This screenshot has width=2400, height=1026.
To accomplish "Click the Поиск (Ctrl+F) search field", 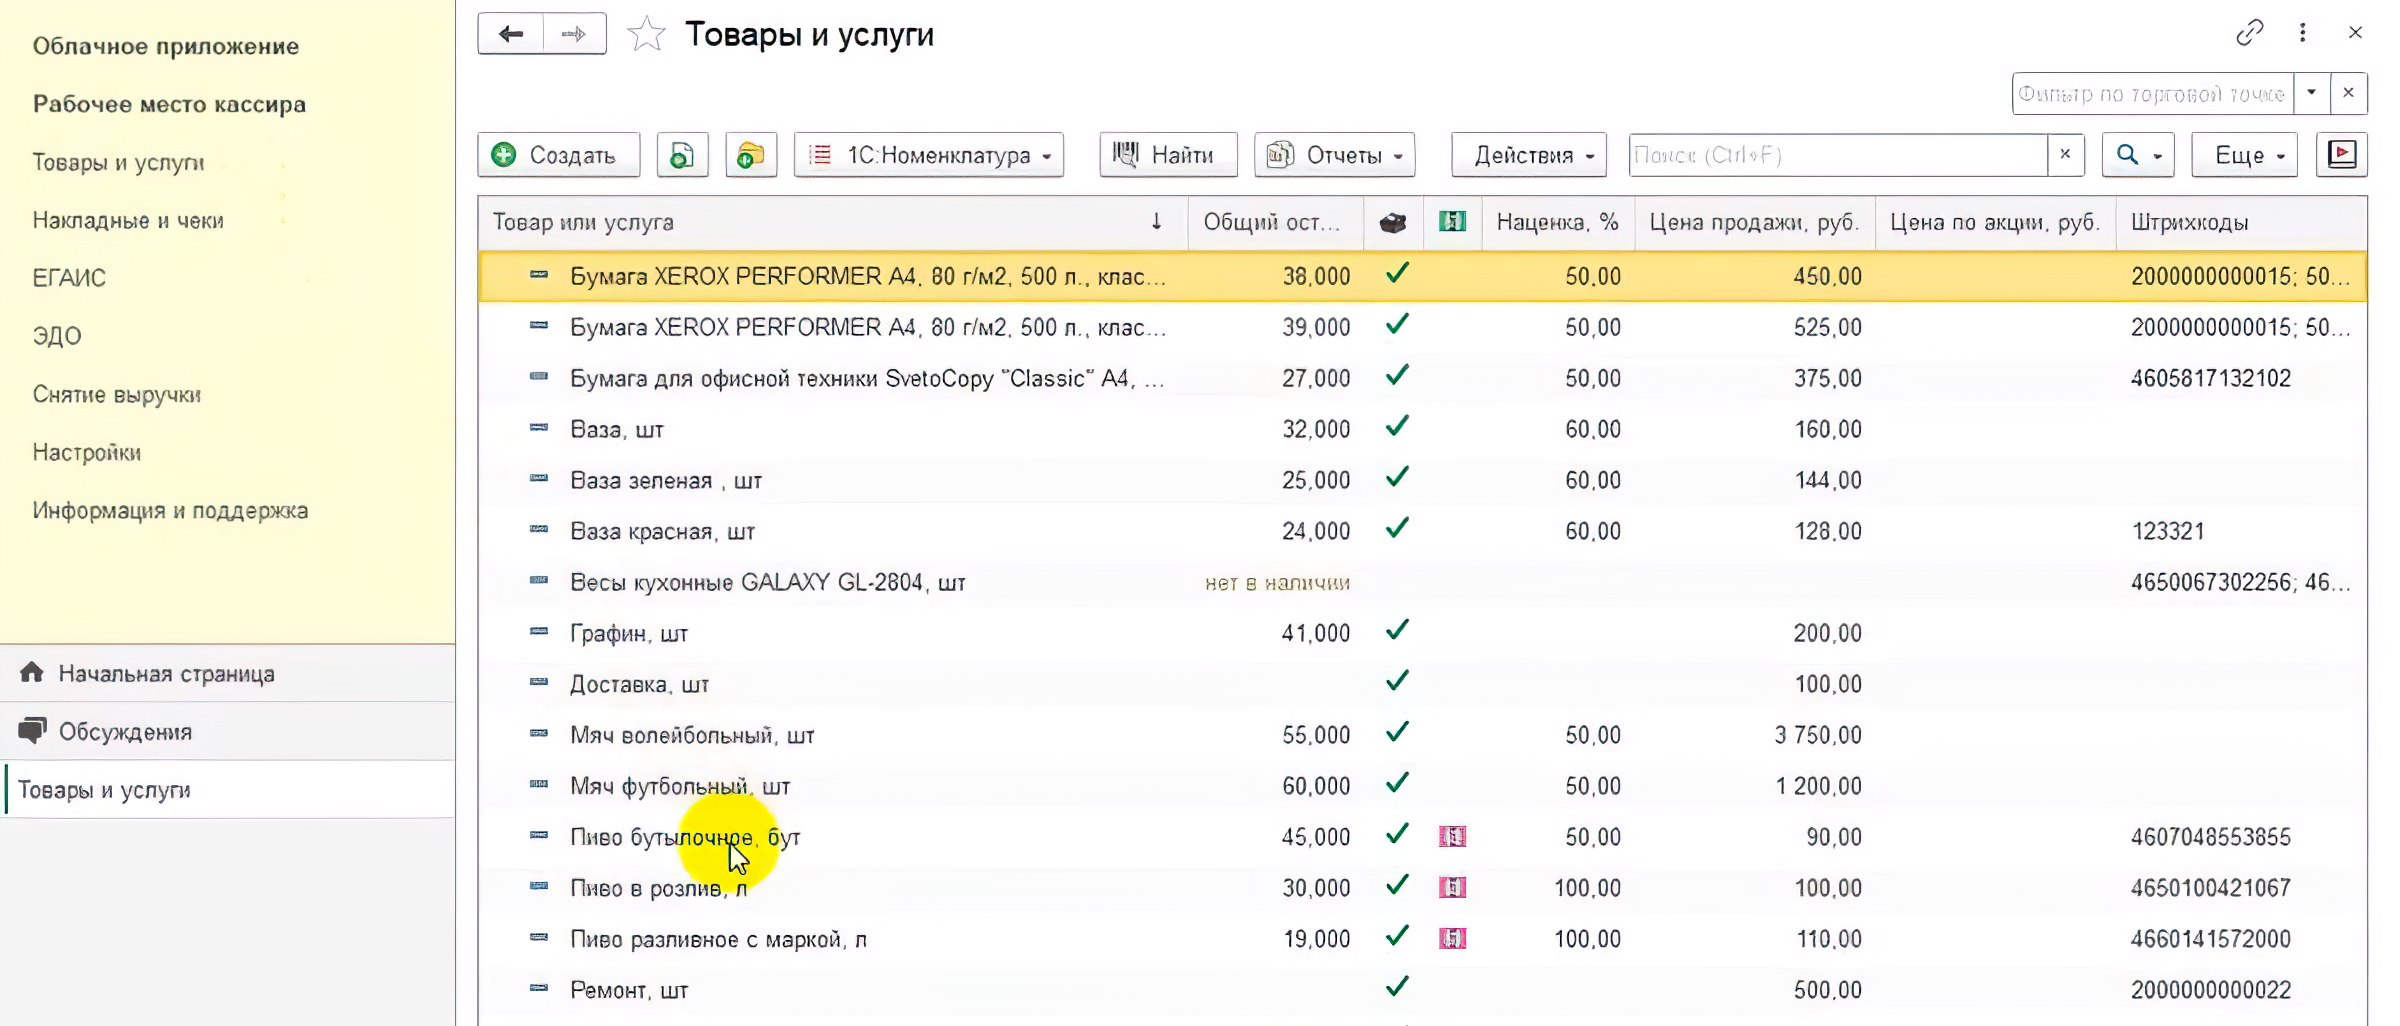I will (x=1838, y=155).
